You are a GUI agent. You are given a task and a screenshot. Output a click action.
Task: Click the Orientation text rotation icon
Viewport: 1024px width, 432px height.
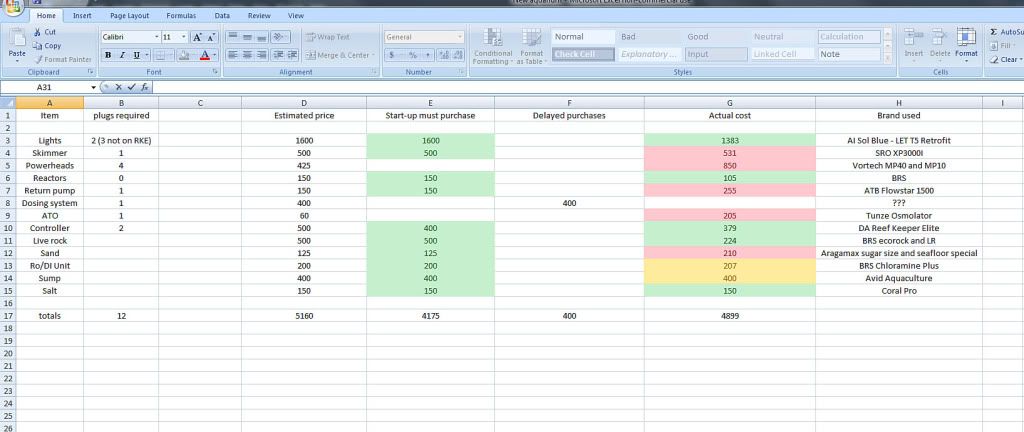tap(278, 37)
